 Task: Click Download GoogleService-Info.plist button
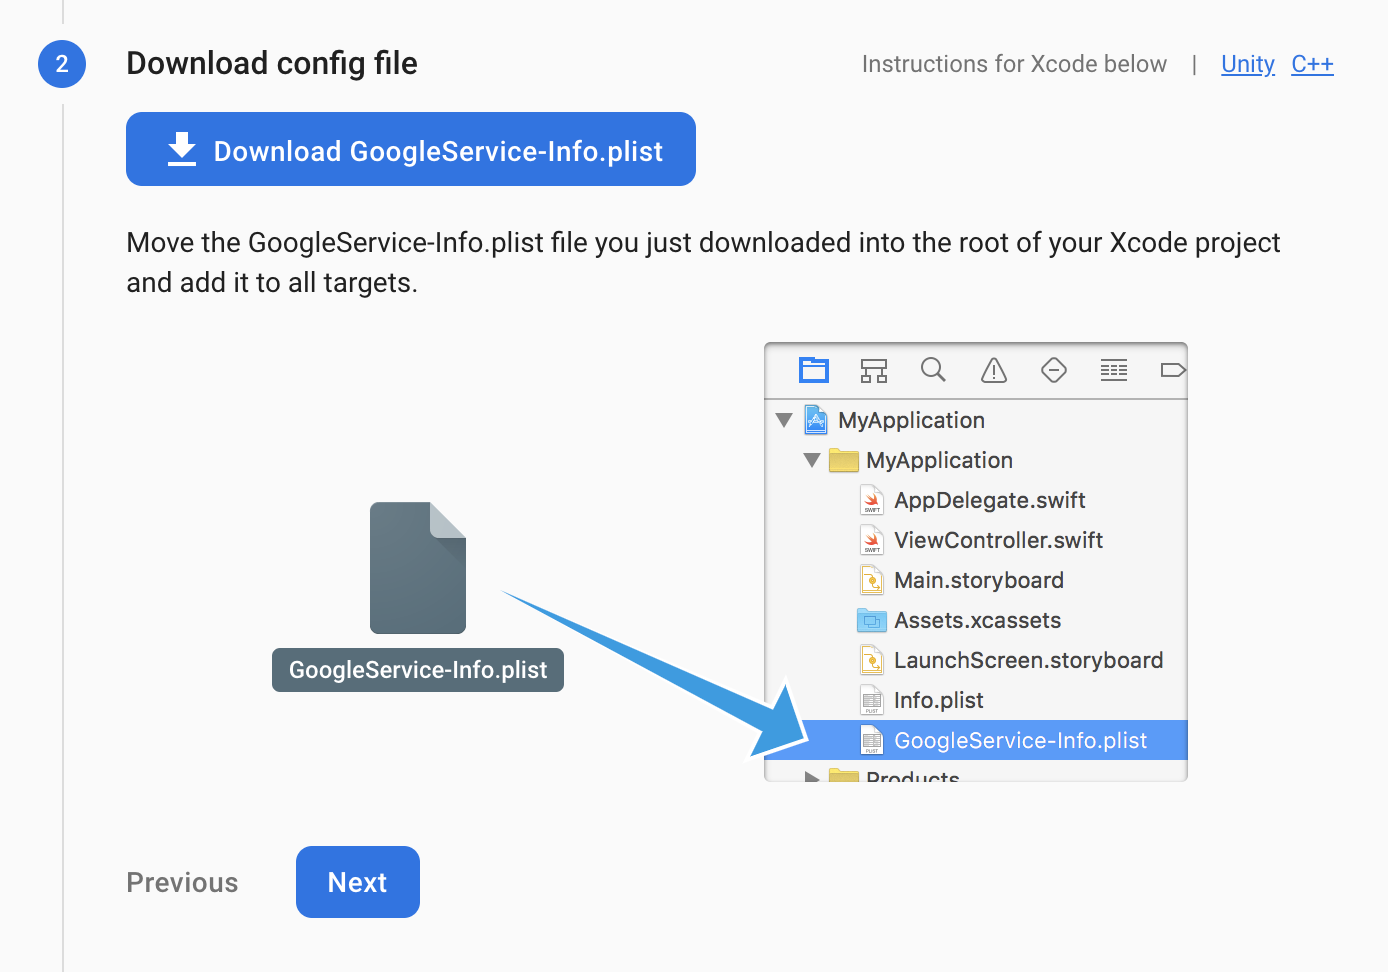pyautogui.click(x=410, y=149)
